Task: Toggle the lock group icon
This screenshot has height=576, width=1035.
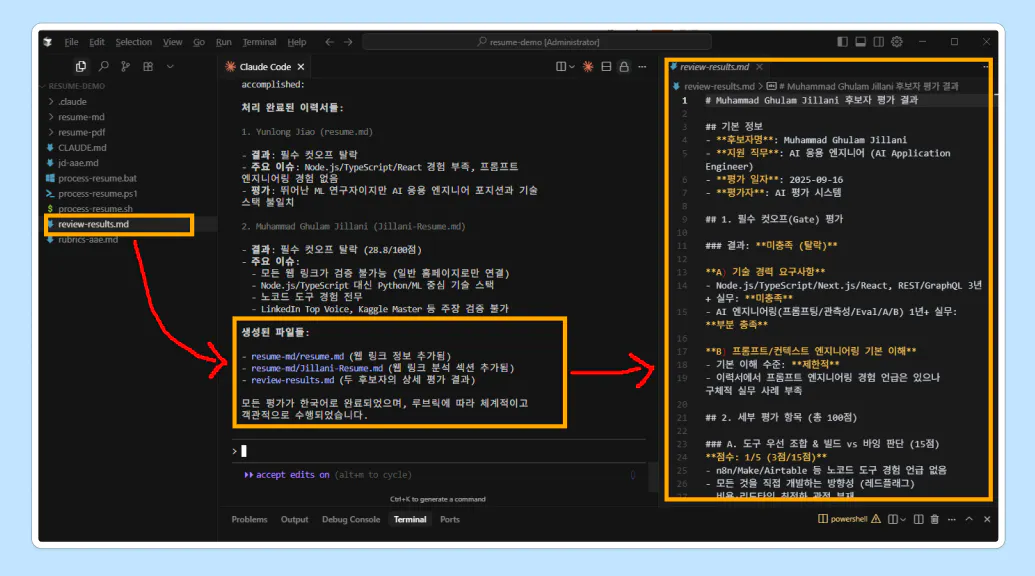Action: [x=624, y=67]
